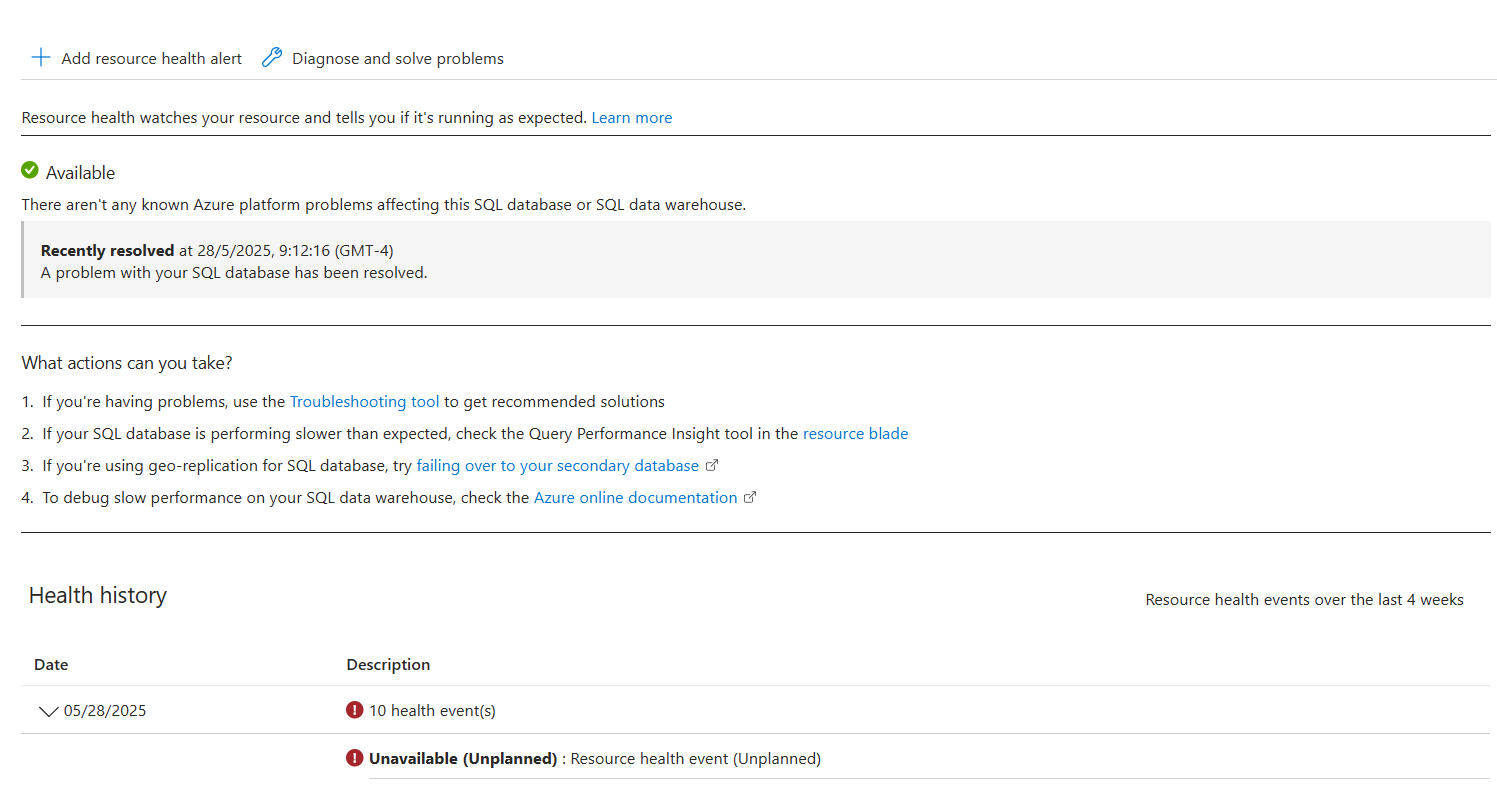Click the red error icon beside Unavailable (Unplanned)
This screenshot has height=792, width=1497.
pos(354,758)
